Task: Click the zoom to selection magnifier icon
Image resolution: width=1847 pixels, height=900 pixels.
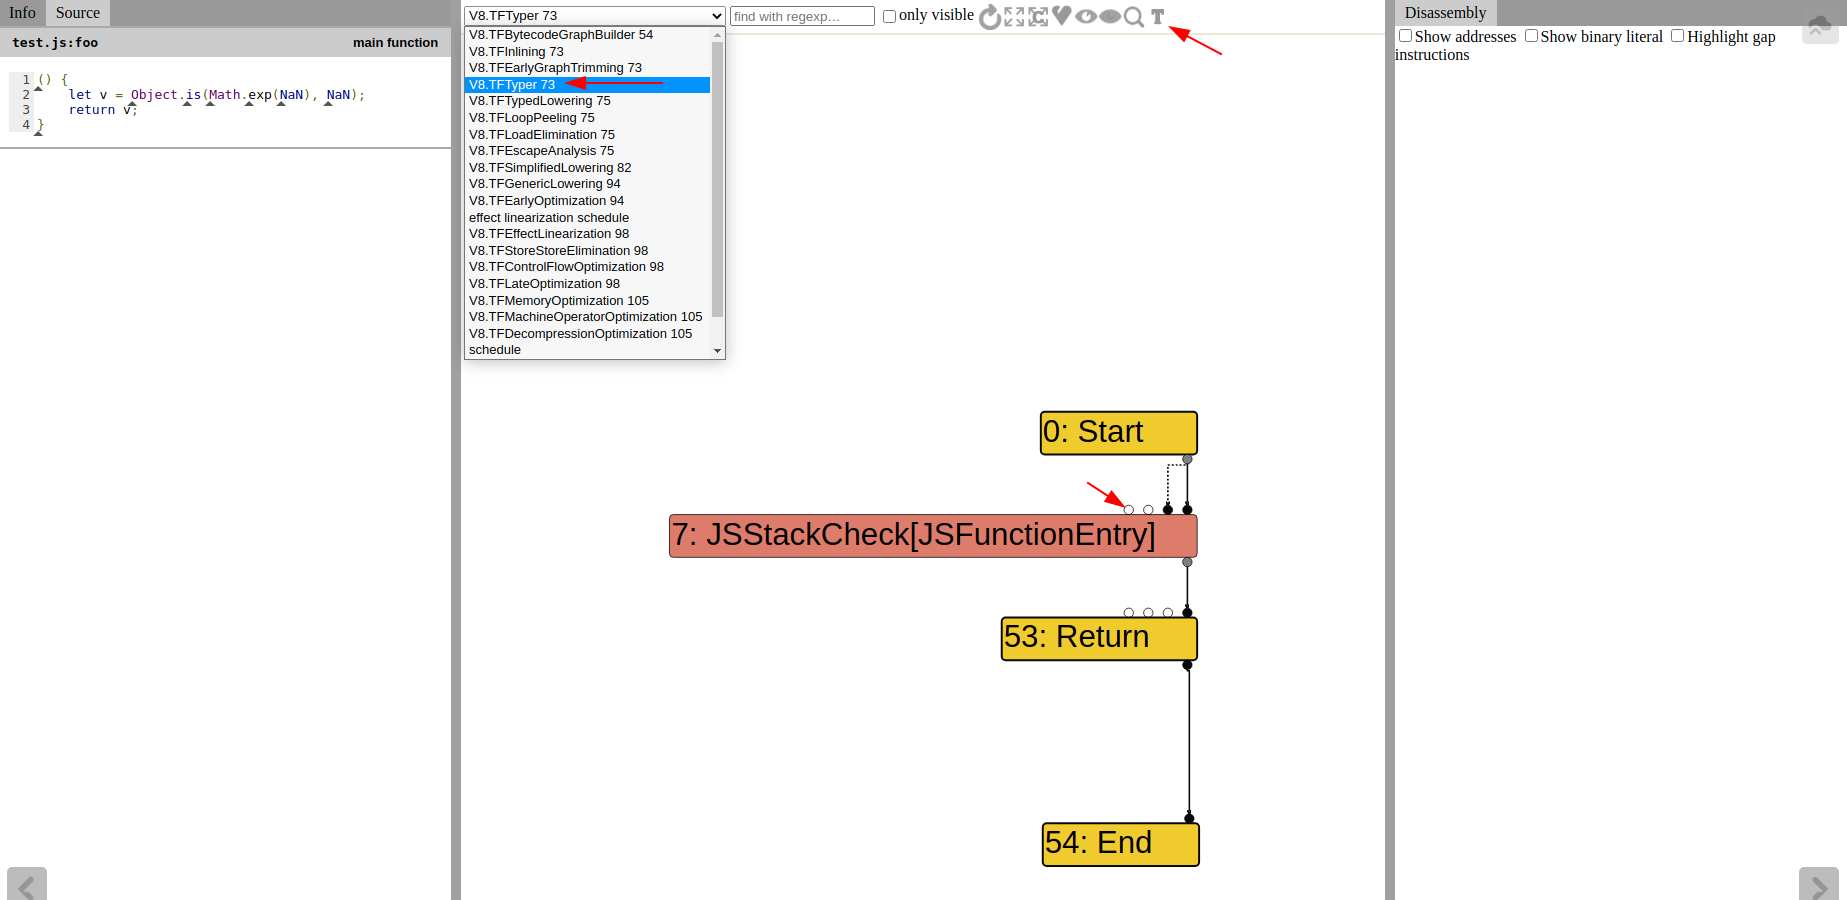Action: click(x=1134, y=17)
